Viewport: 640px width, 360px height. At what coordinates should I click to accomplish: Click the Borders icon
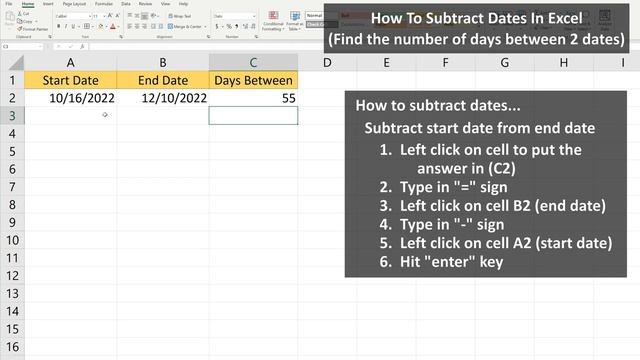click(87, 26)
